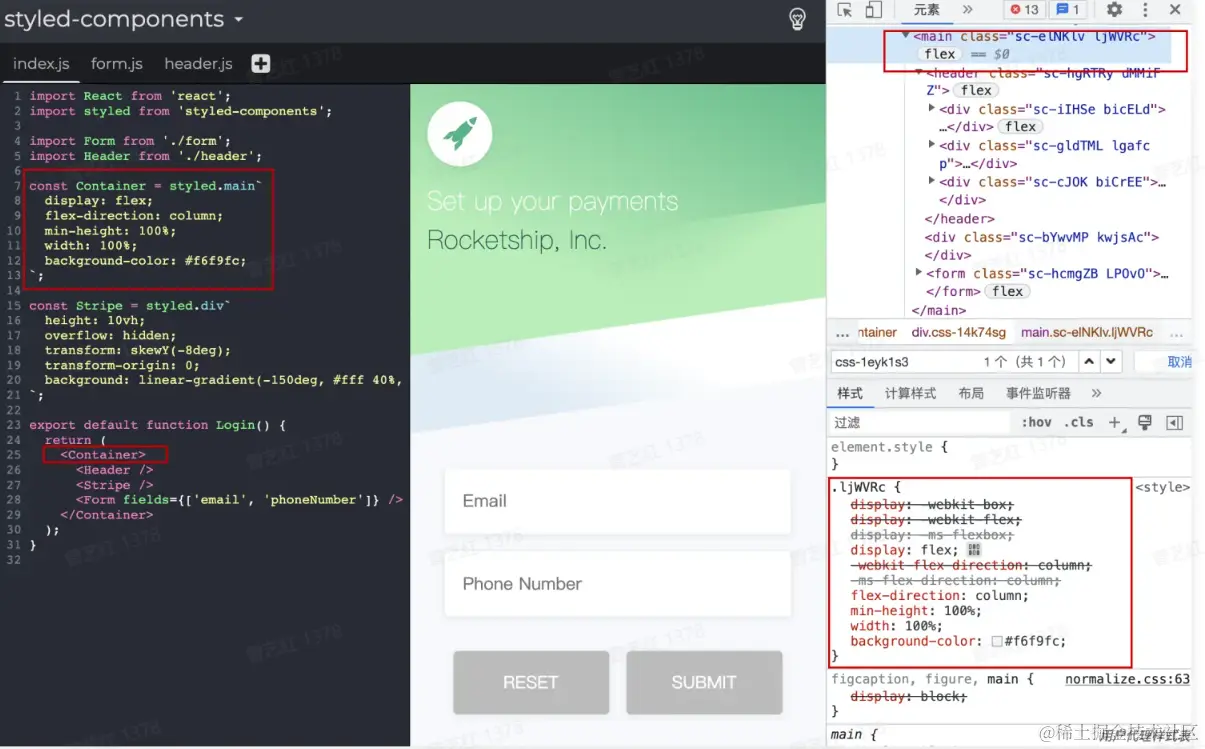Toggle the computed styles sidebar icon
This screenshot has height=749, width=1205.
tap(1175, 423)
